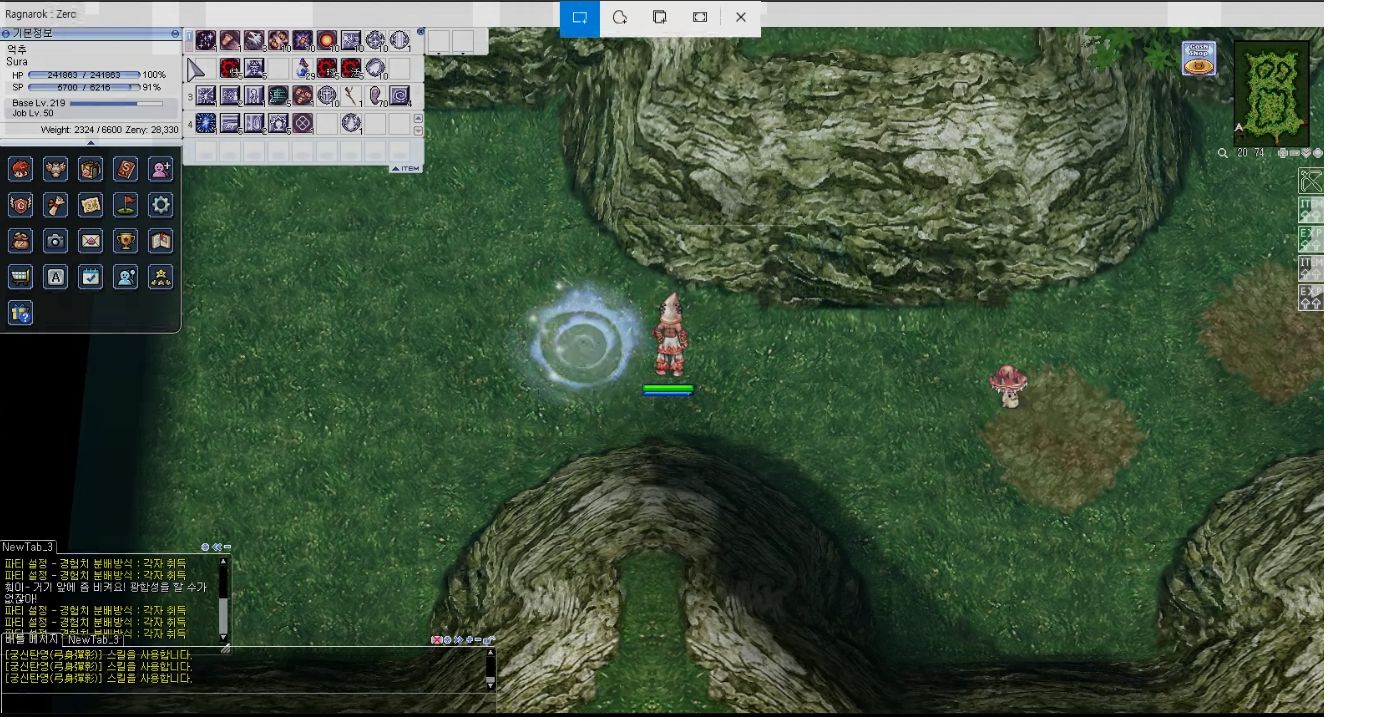
Task: Open the settings gear menu icon
Action: (x=161, y=205)
